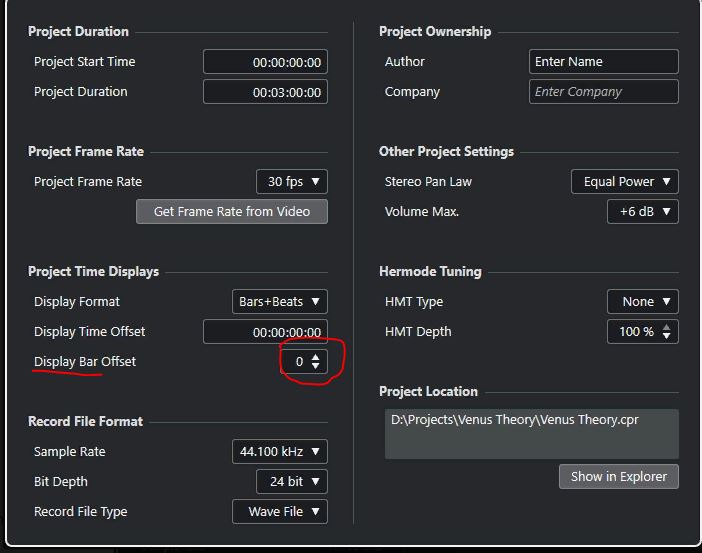Increase Display Bar Offset with up arrow
The width and height of the screenshot is (702, 553).
click(x=316, y=357)
